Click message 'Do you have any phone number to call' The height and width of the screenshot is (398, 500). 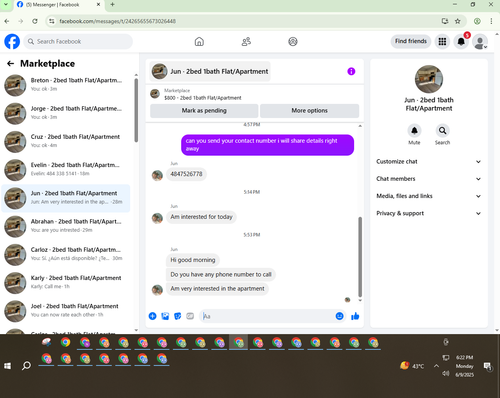[221, 275]
